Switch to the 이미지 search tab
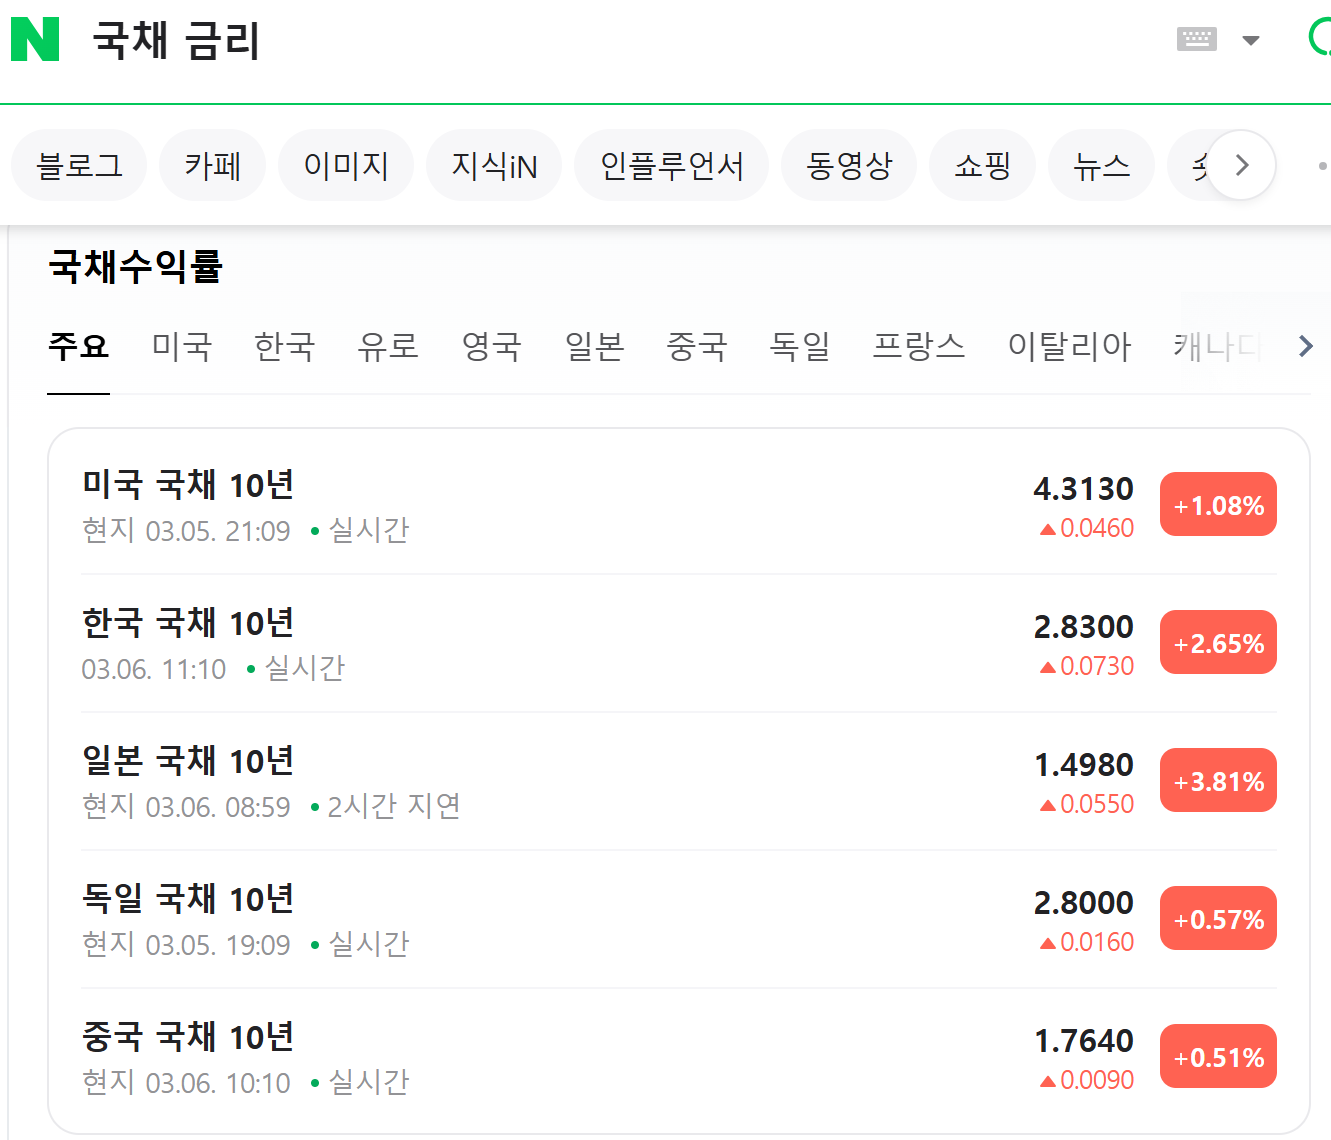Screen dimensions: 1331x1140 [346, 165]
